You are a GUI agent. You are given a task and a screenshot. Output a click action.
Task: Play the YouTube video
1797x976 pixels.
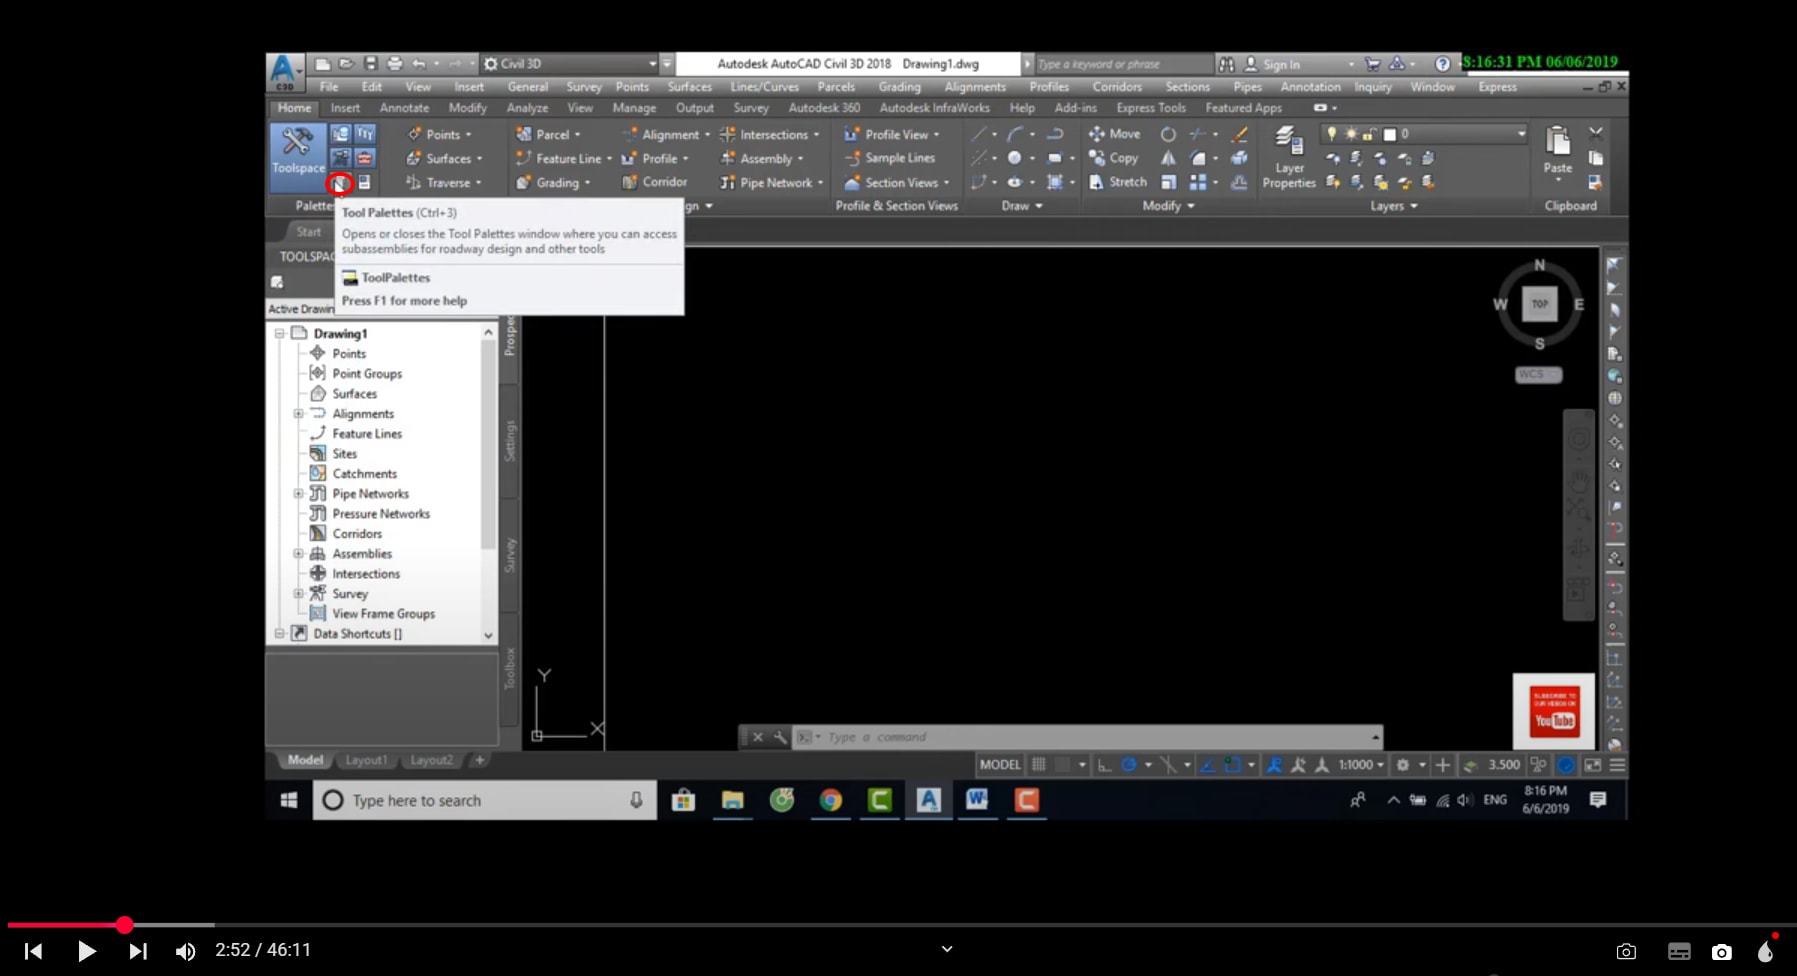coord(87,951)
